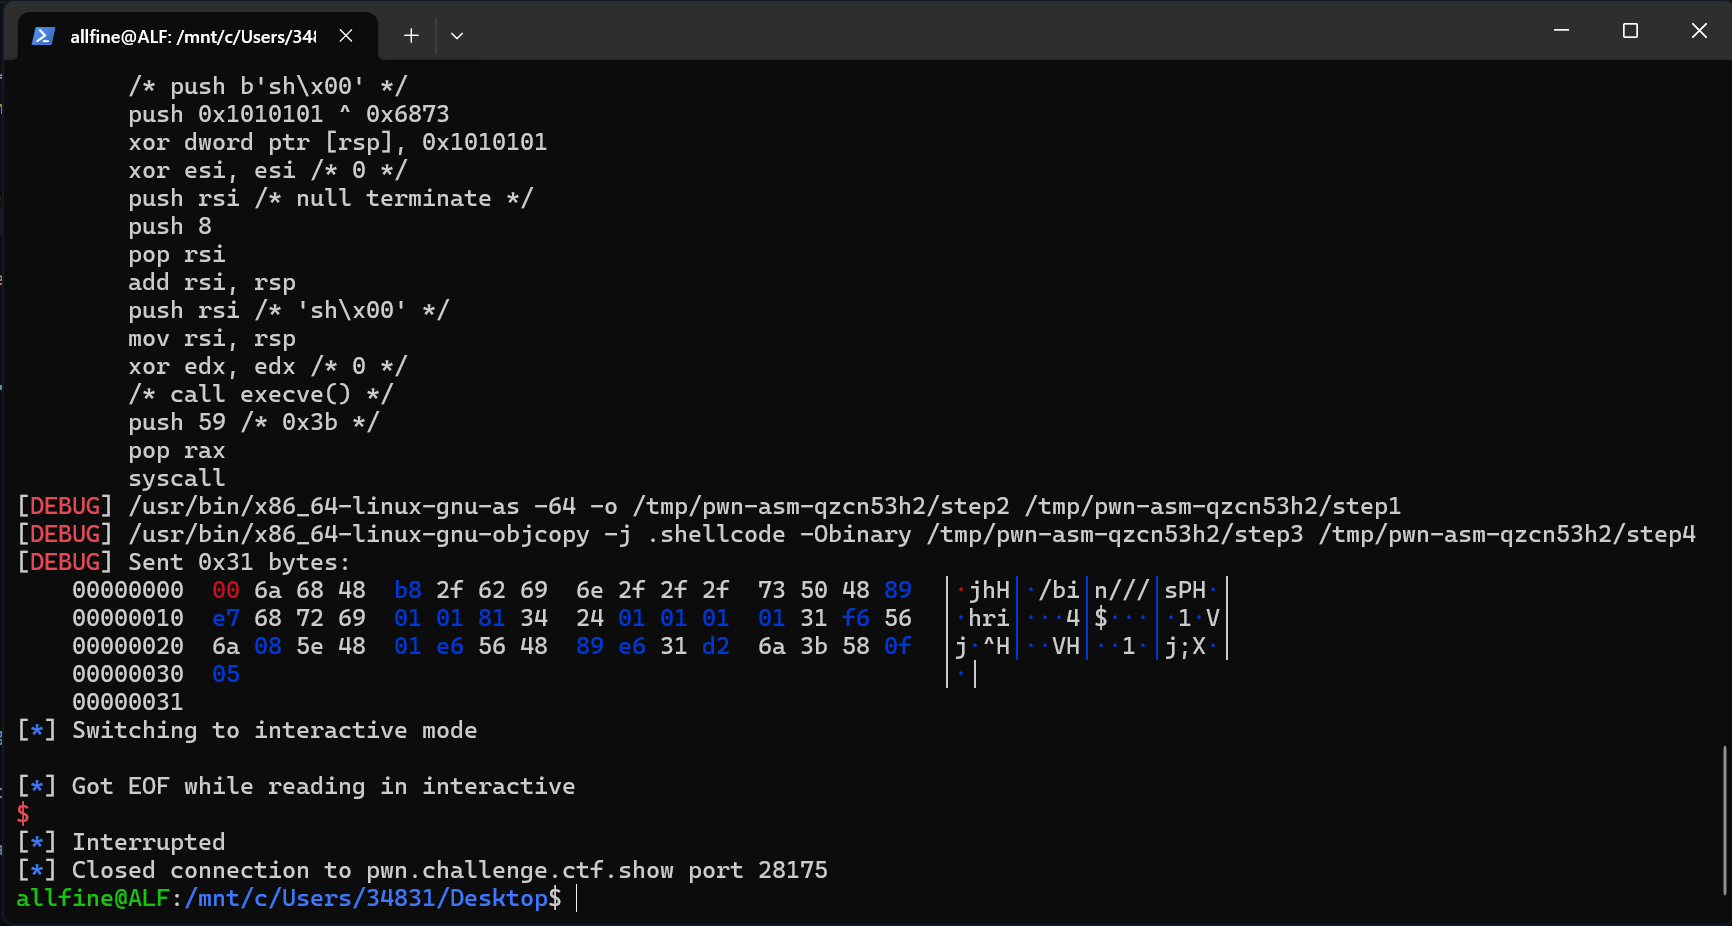The width and height of the screenshot is (1732, 926).
Task: Click the line "push rsi /* 'sh\x00' */"
Action: point(289,310)
